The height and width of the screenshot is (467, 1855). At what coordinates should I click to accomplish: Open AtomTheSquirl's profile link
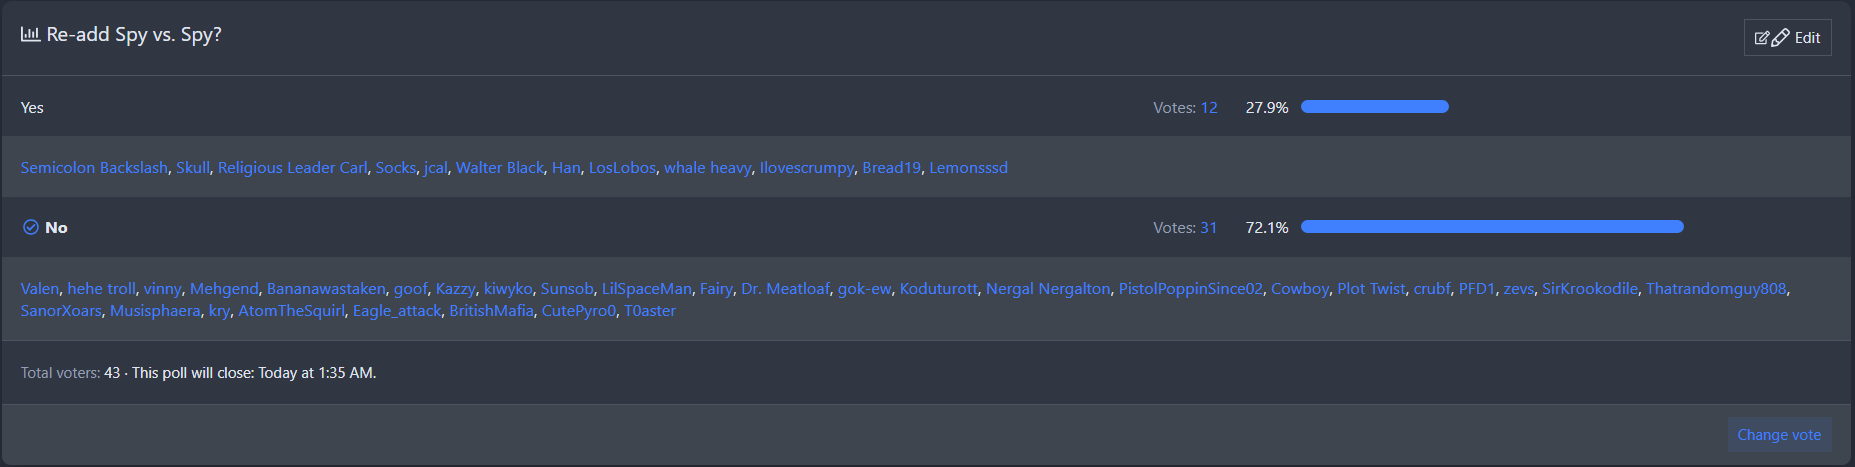[x=291, y=311]
